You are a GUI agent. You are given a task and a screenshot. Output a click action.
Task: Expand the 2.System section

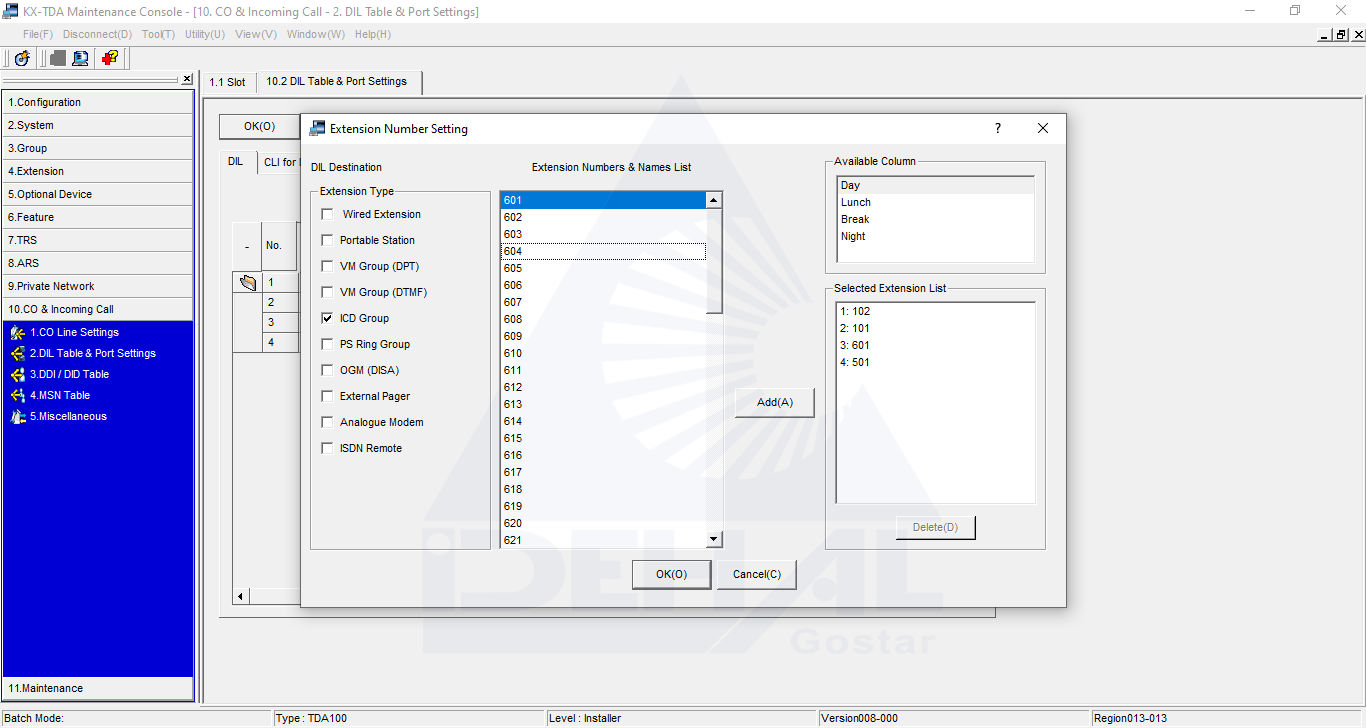[98, 125]
